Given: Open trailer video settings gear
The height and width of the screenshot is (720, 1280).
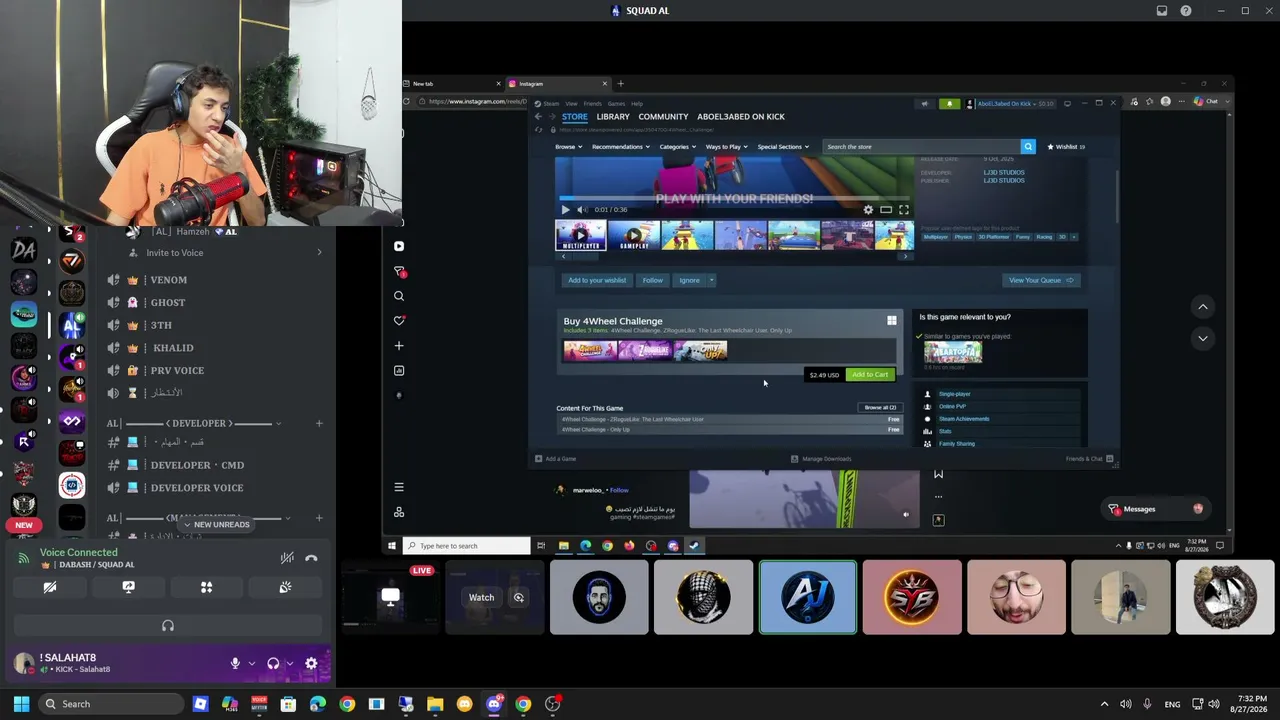Looking at the screenshot, I should (868, 210).
